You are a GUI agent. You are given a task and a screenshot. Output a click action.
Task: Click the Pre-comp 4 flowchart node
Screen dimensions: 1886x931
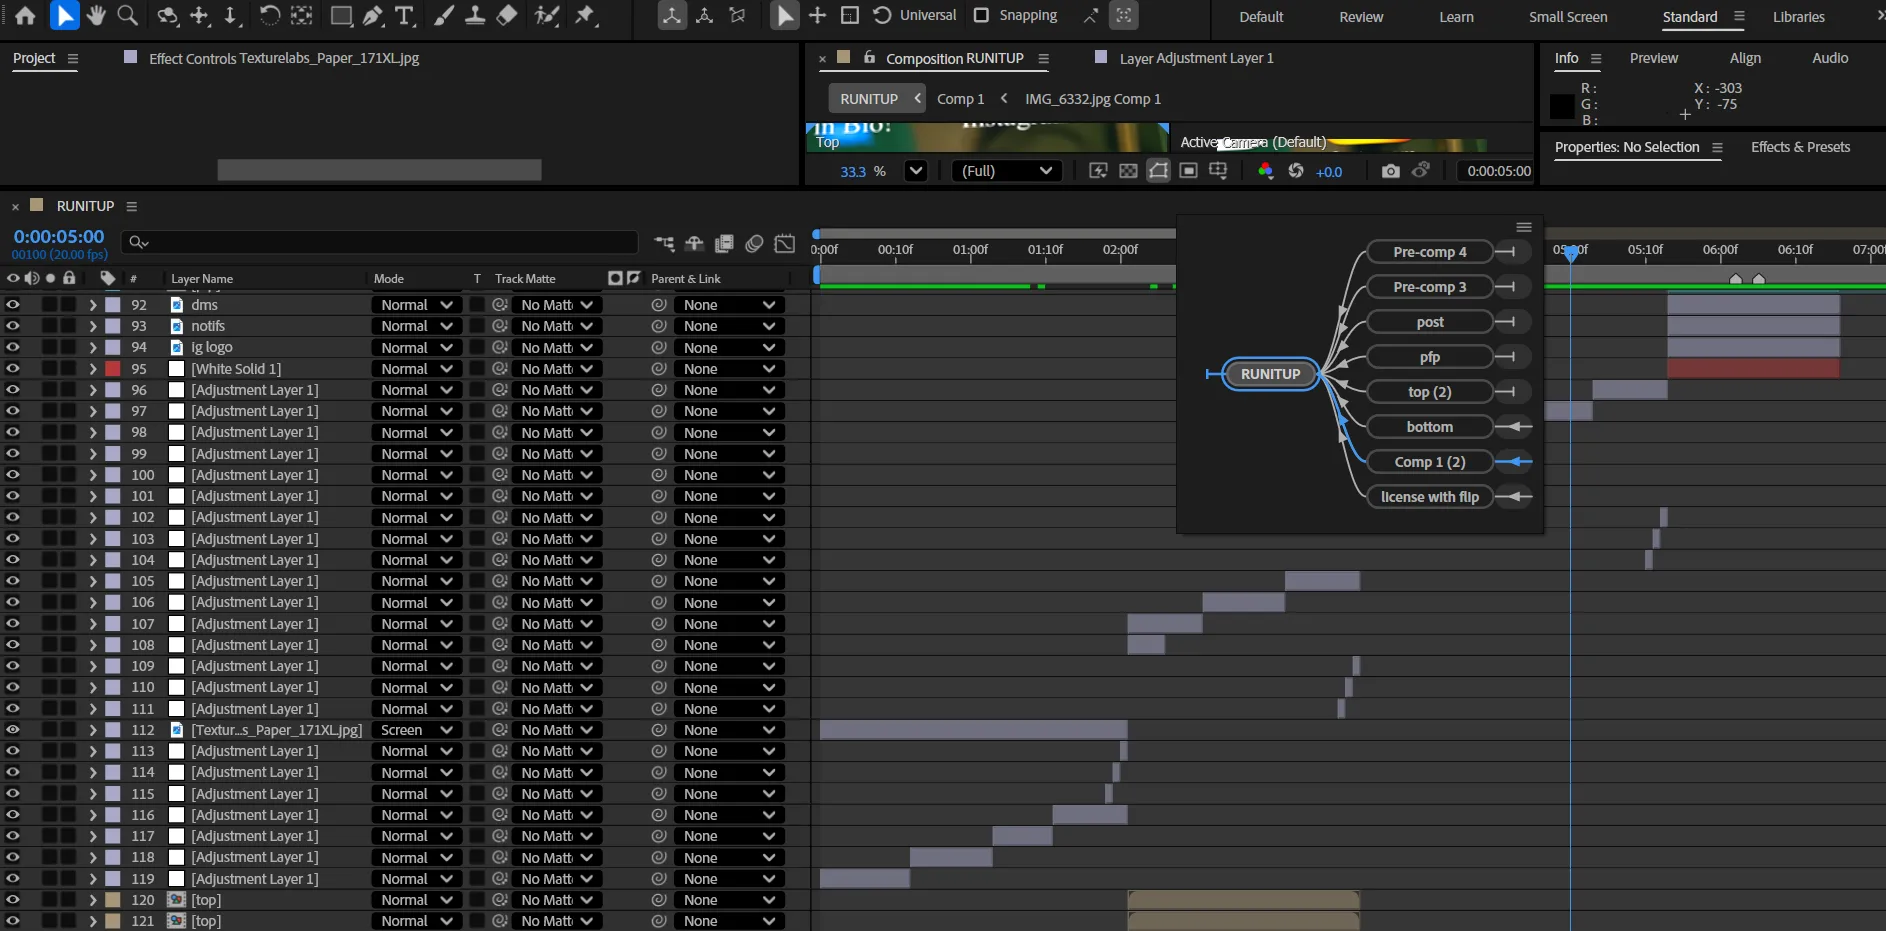pyautogui.click(x=1429, y=252)
